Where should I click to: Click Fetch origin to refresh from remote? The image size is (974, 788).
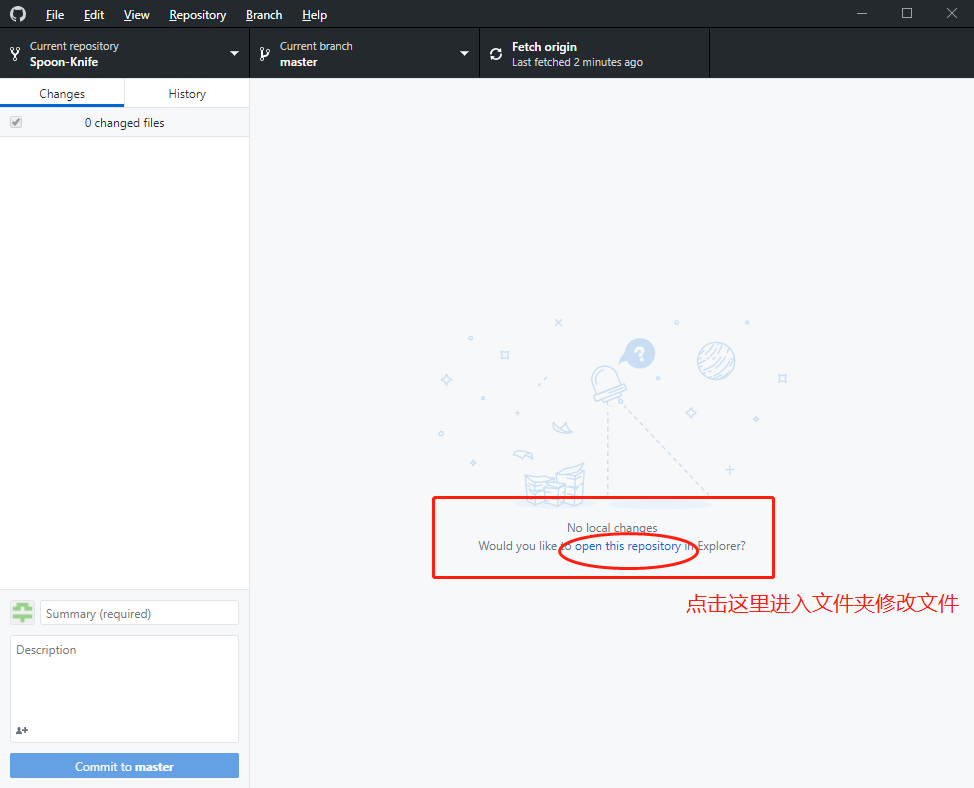[547, 46]
